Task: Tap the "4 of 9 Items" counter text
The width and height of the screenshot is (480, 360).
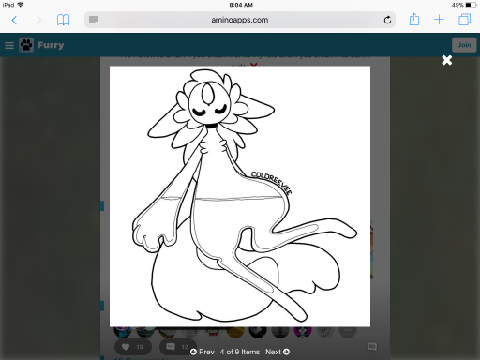Action: coord(240,352)
